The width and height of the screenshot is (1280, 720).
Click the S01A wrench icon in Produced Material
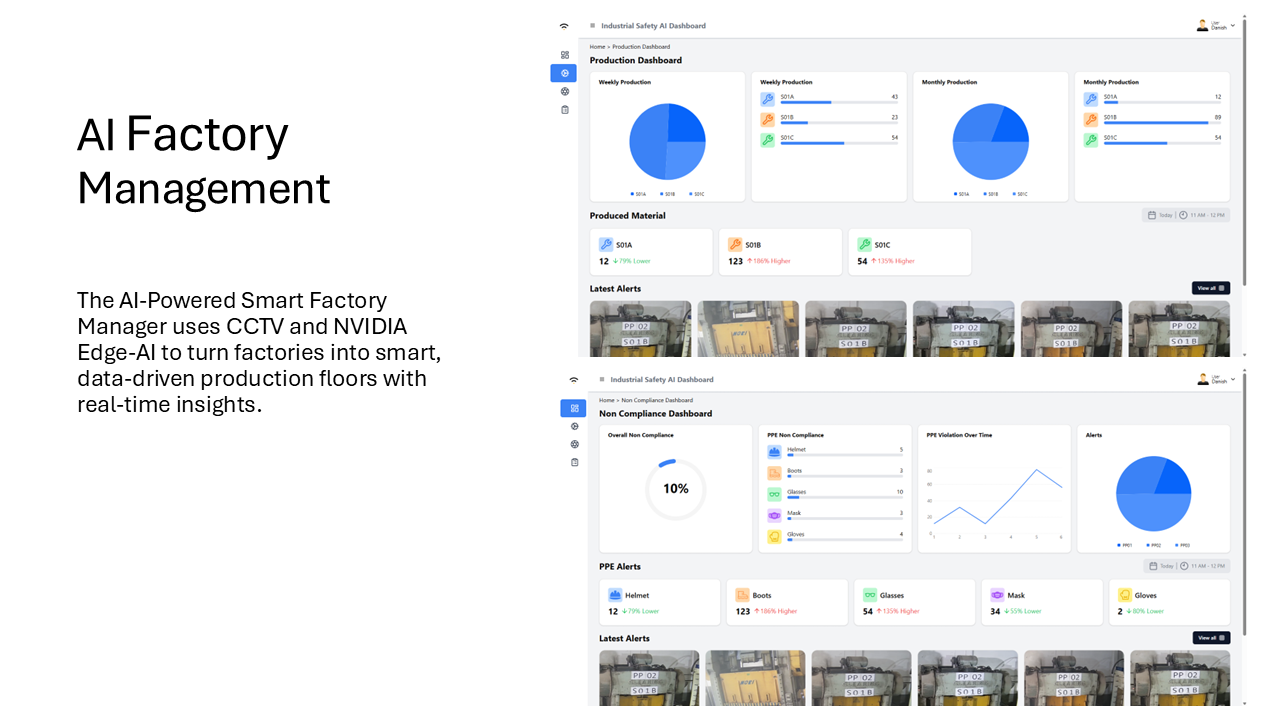605,245
